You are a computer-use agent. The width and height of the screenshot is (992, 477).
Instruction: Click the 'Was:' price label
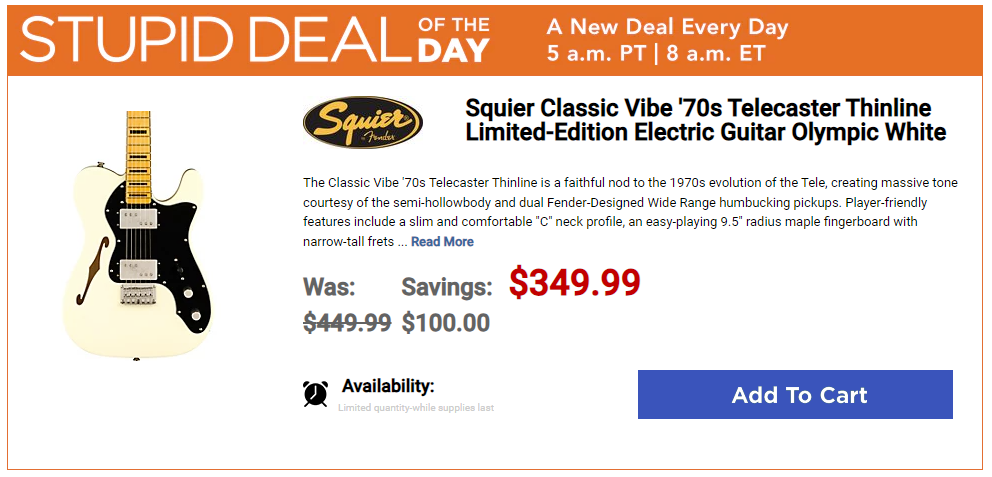click(x=329, y=287)
